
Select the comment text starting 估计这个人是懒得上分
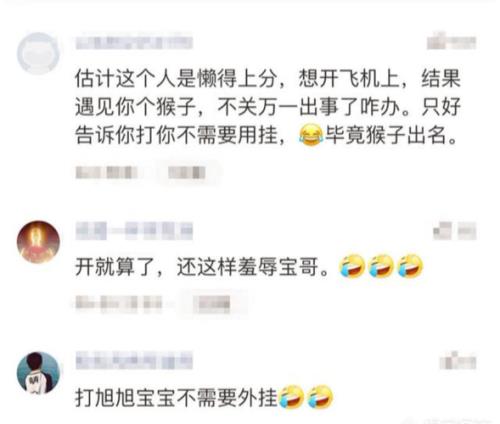(x=268, y=107)
